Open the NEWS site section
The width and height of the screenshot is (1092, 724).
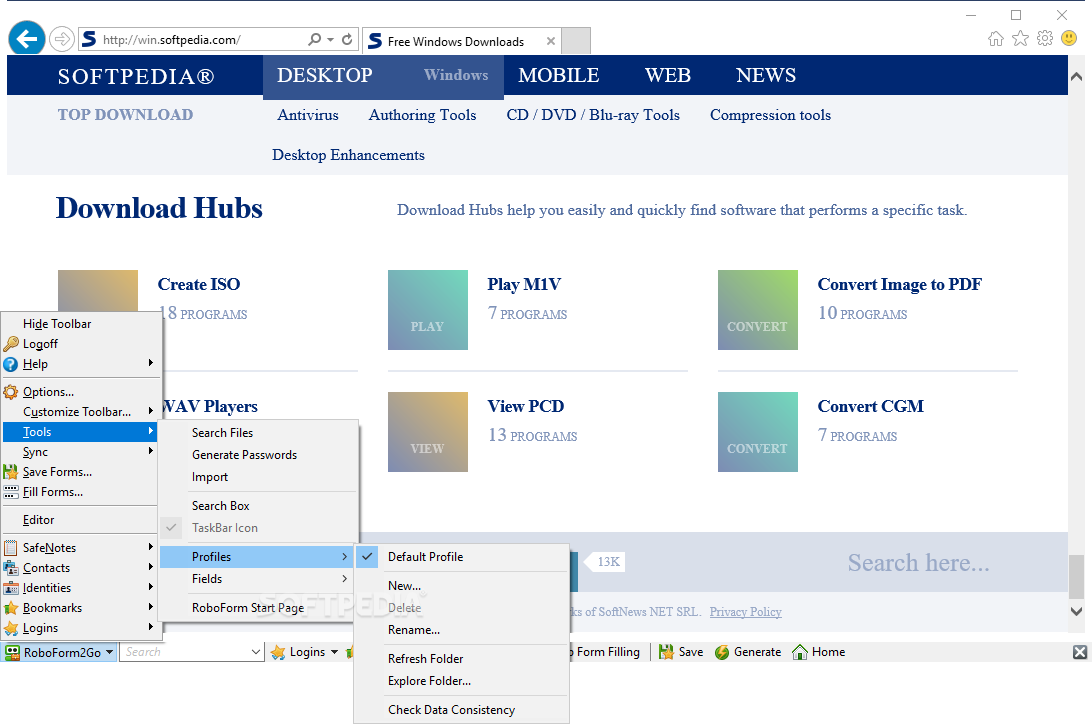pyautogui.click(x=766, y=75)
